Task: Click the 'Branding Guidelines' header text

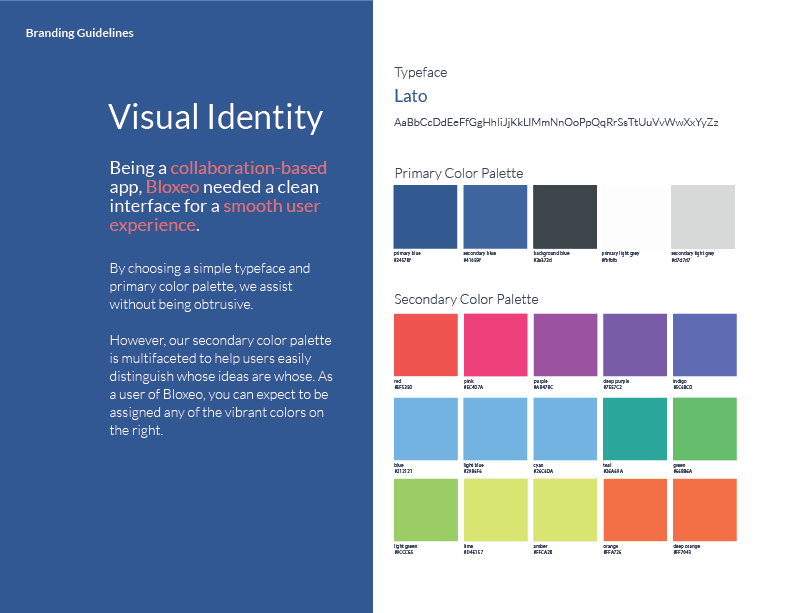Action: [x=80, y=33]
